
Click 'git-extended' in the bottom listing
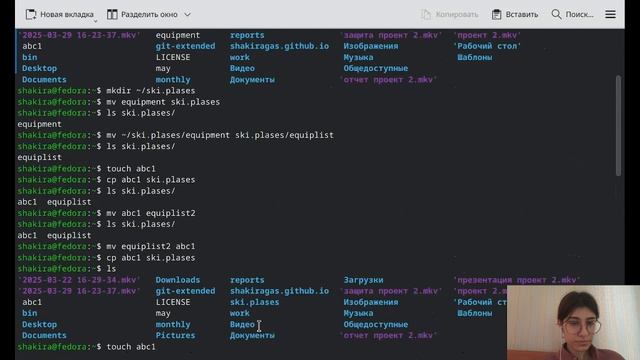click(x=185, y=291)
